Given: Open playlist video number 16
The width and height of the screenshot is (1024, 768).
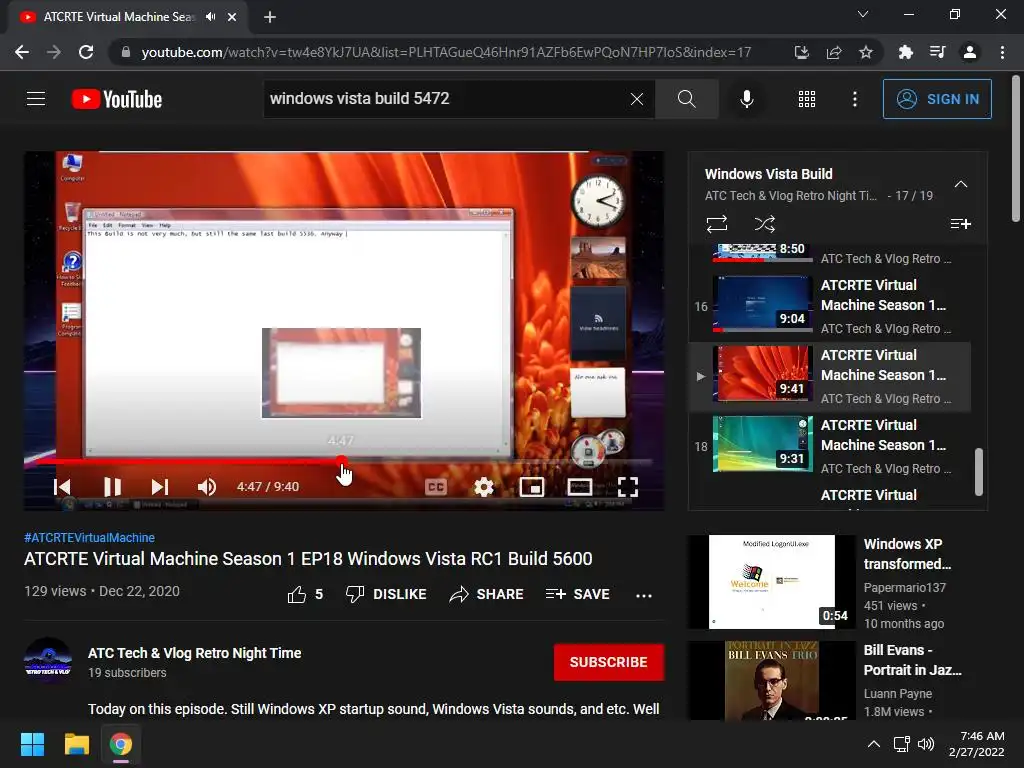Looking at the screenshot, I should click(x=829, y=306).
